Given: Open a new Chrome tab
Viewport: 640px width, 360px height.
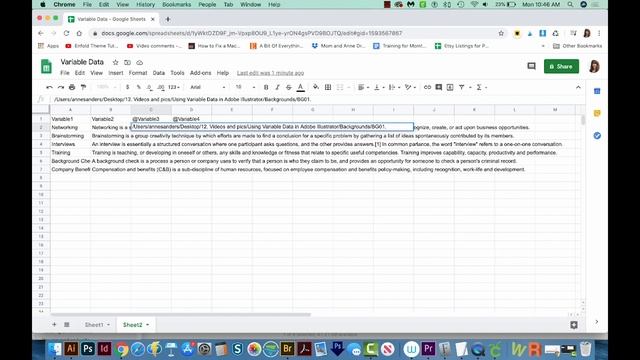Looking at the screenshot, I should 168,19.
